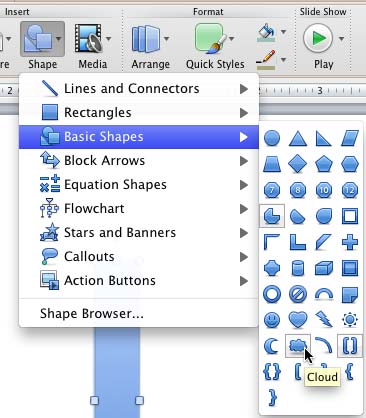Open the Flowchart shapes submenu
The image size is (366, 418).
pos(139,209)
